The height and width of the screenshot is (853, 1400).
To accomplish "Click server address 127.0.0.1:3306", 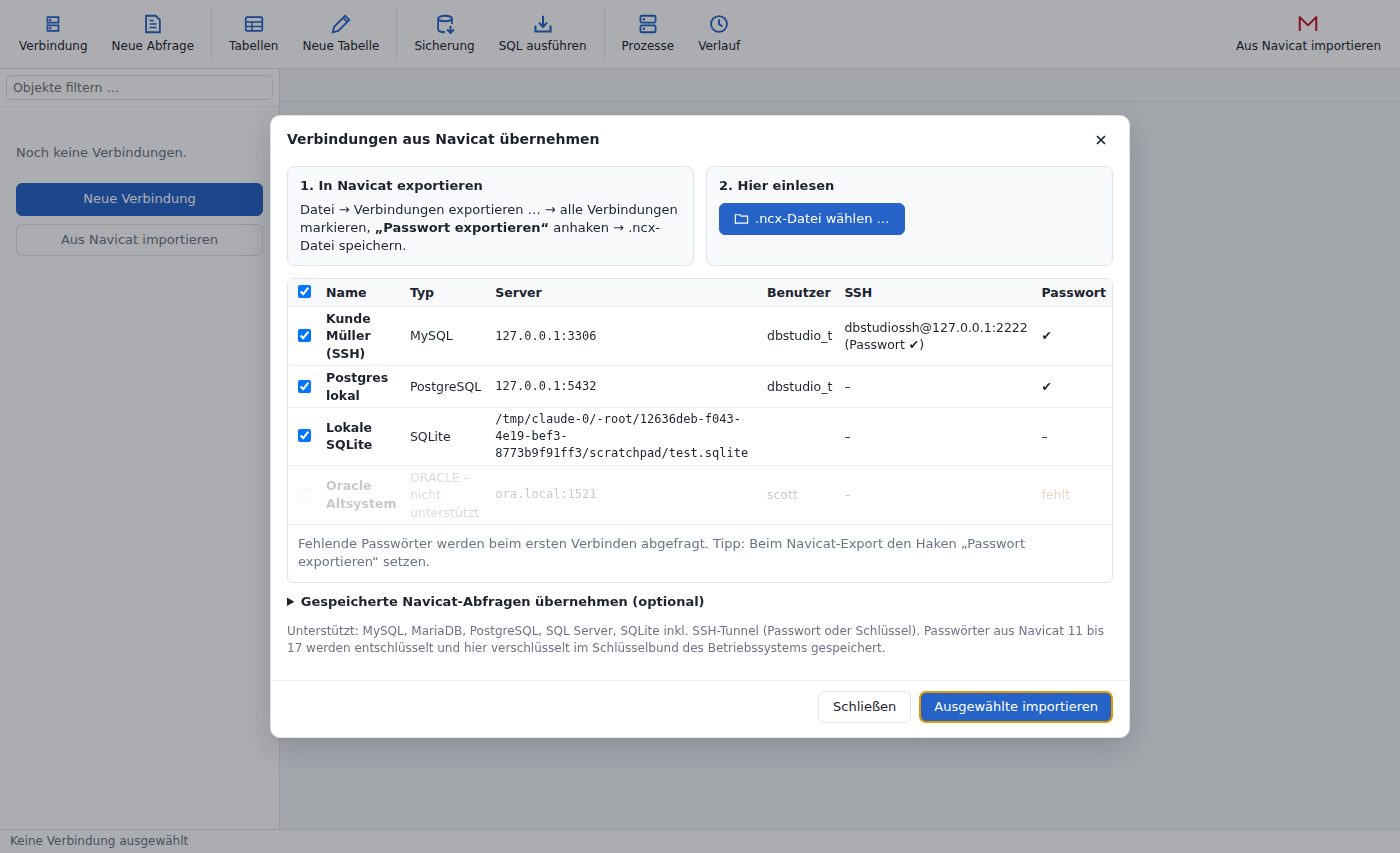I will 546,336.
